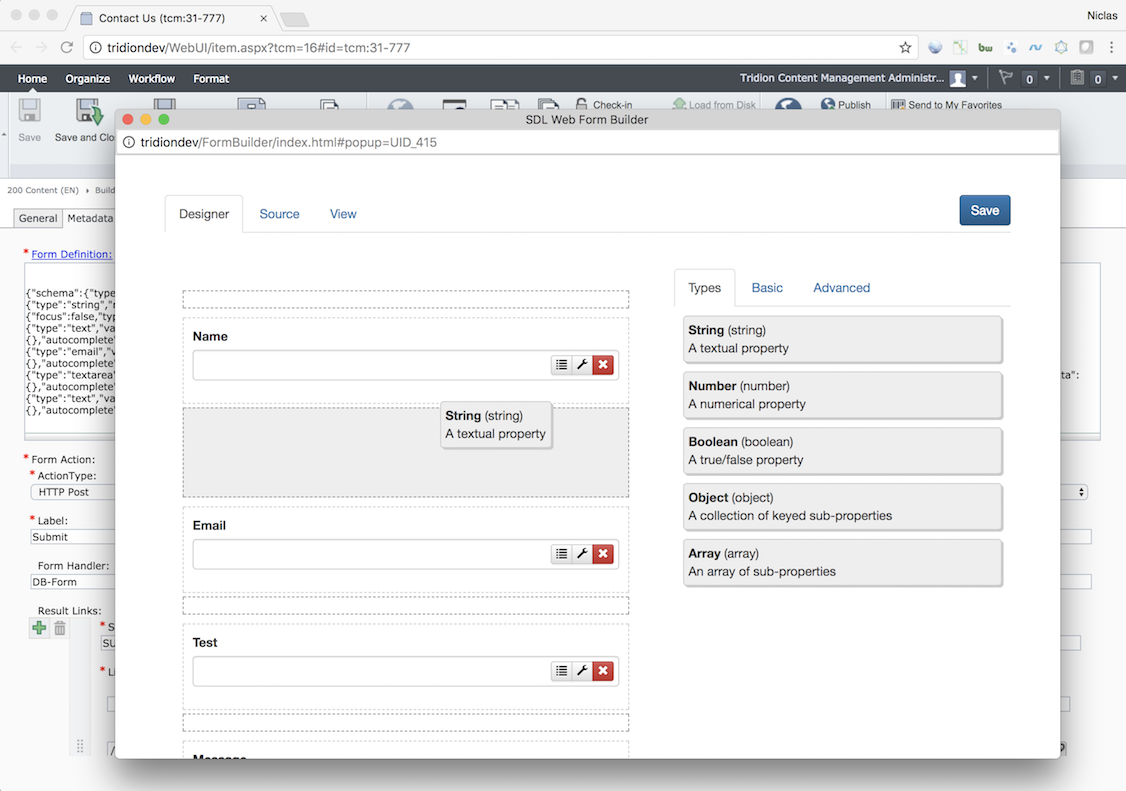This screenshot has width=1126, height=791.
Task: Click the list options icon for Name field
Action: pos(562,365)
